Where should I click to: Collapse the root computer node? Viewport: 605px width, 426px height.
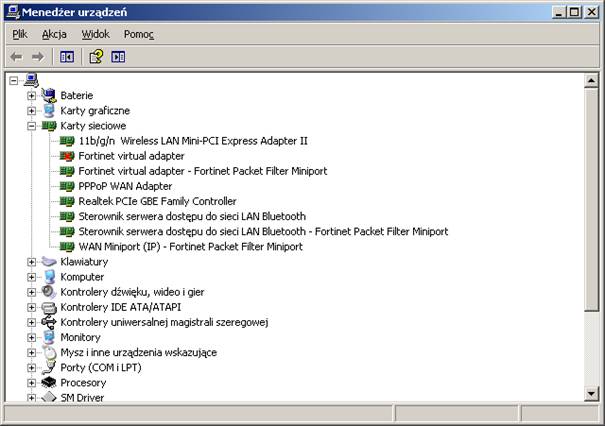(14, 81)
